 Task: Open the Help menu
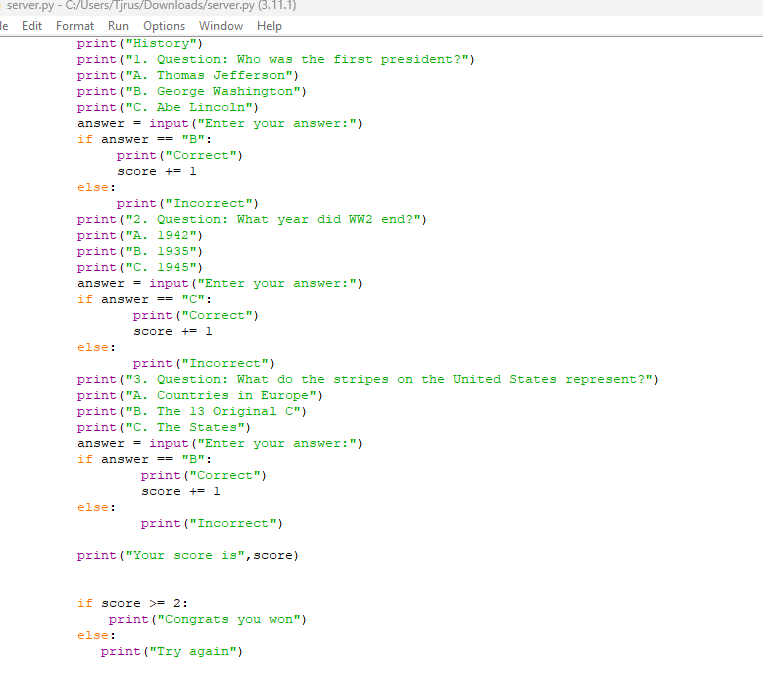tap(269, 26)
